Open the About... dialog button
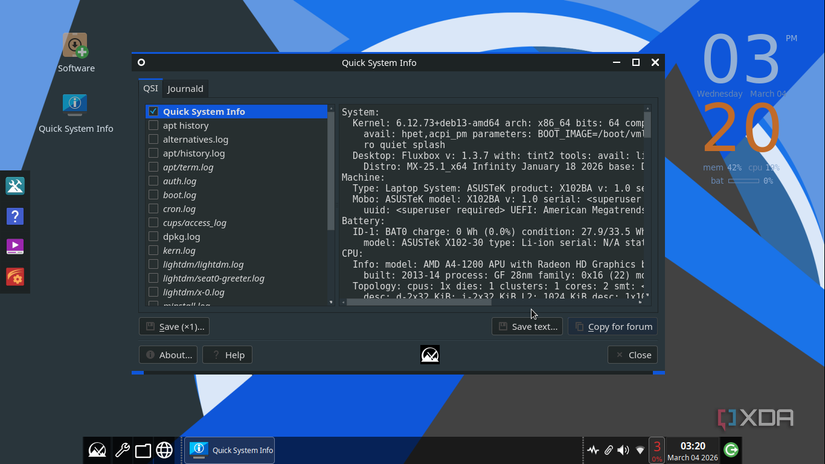Viewport: 825px width, 464px height. click(x=168, y=355)
